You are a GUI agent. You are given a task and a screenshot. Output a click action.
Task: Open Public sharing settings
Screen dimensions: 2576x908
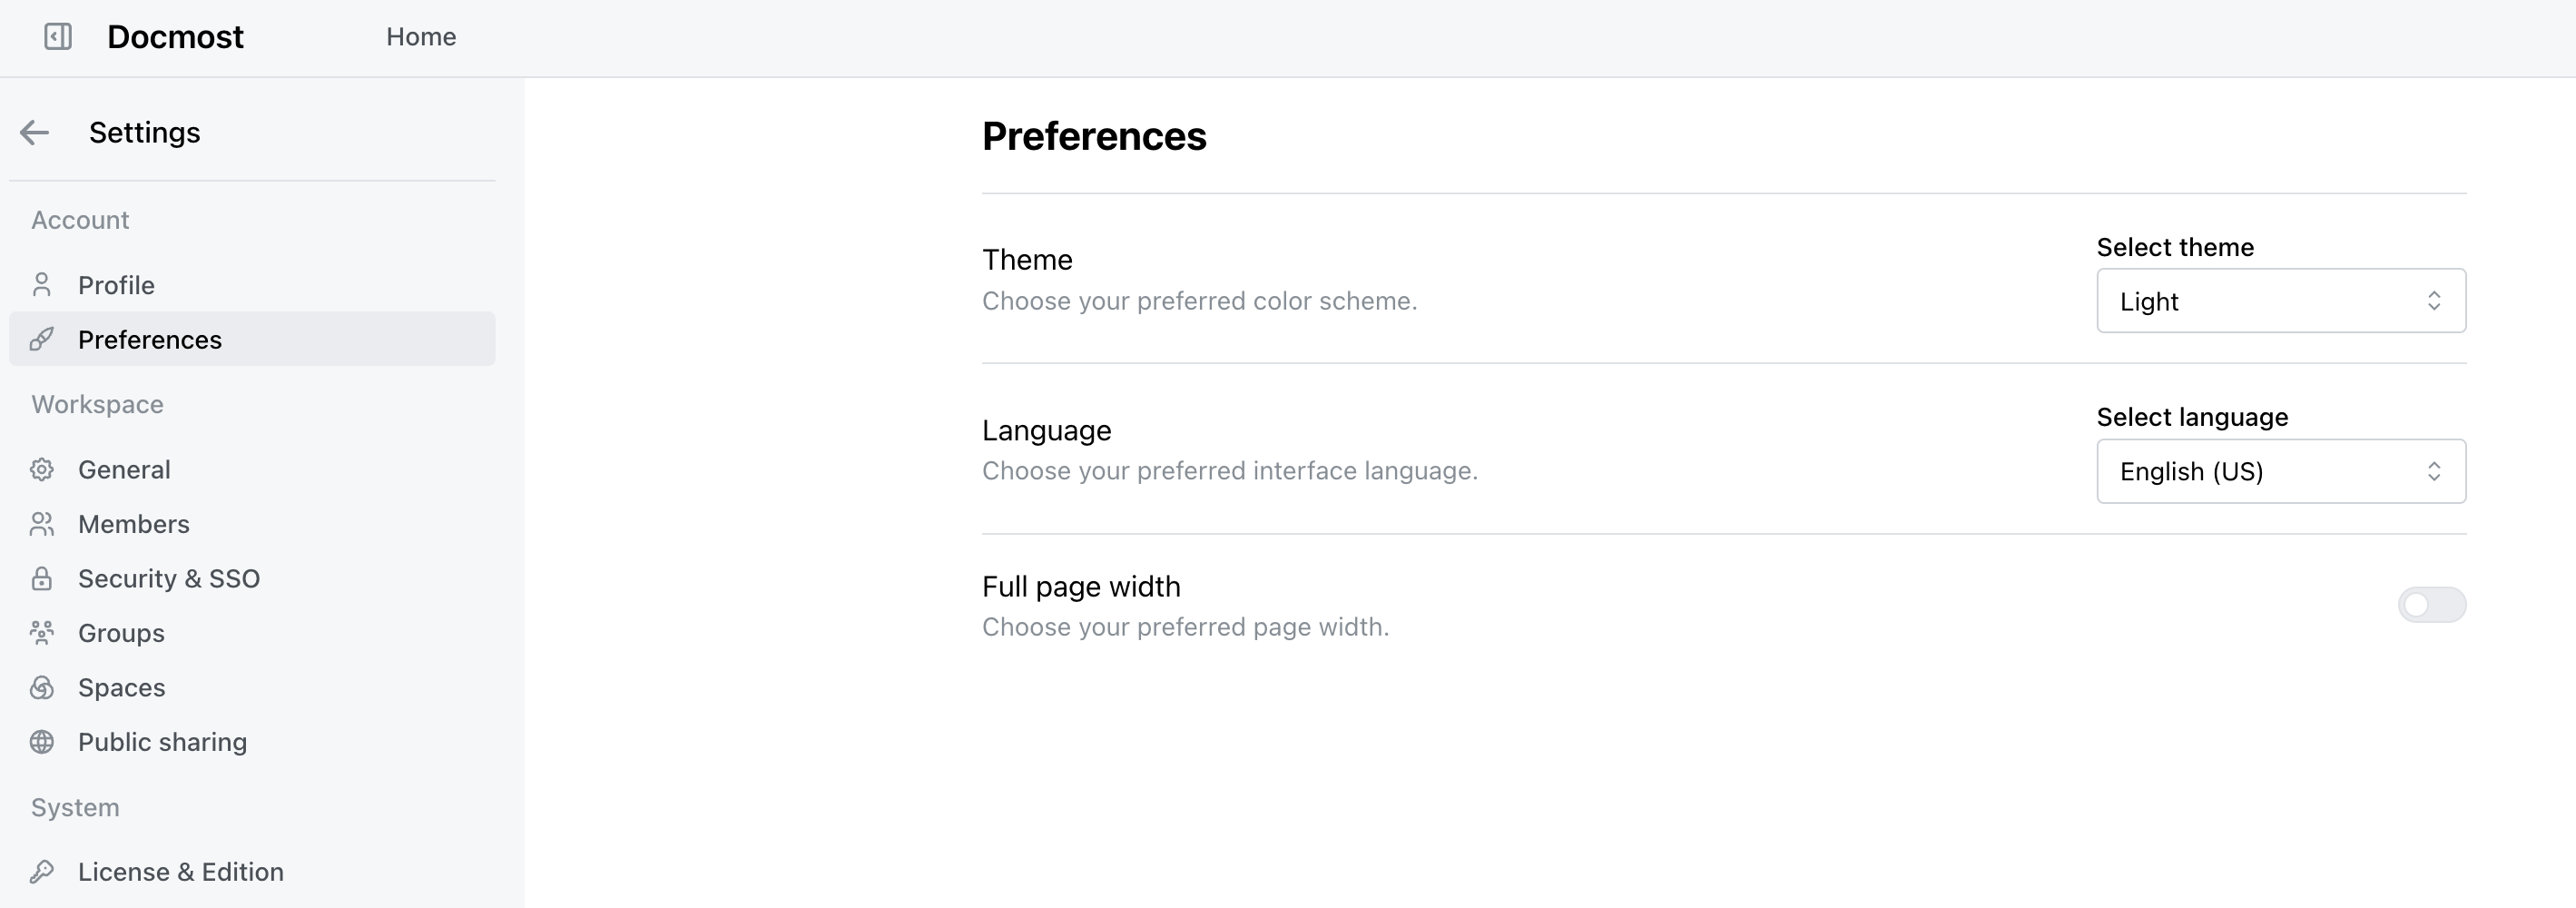[162, 742]
